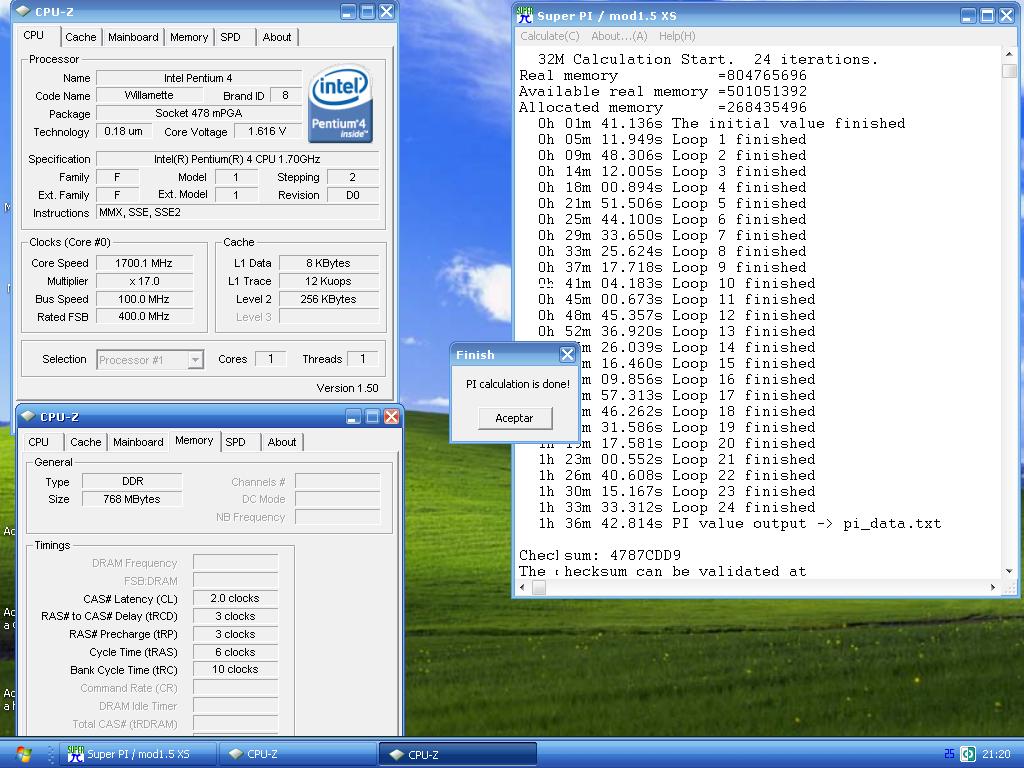Maximize the Super PI window
This screenshot has height=768, width=1024.
pyautogui.click(x=987, y=15)
